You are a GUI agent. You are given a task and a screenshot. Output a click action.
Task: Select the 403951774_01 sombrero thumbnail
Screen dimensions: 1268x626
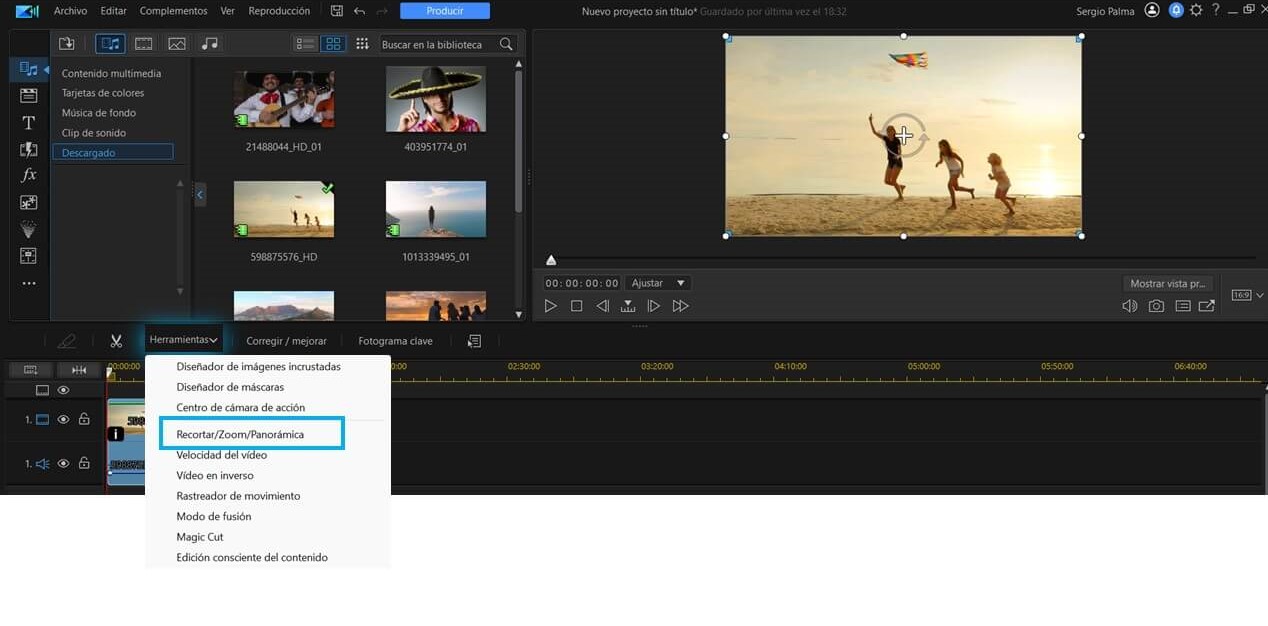point(435,98)
